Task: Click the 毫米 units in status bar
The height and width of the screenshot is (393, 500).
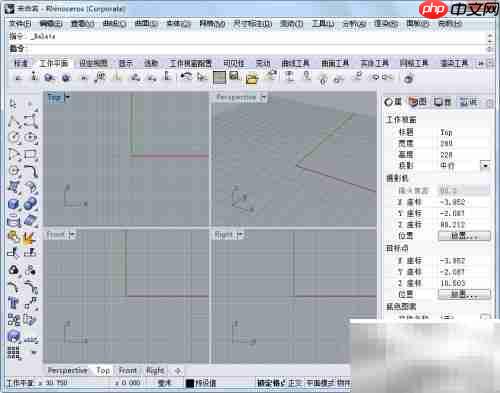Action: (x=164, y=383)
